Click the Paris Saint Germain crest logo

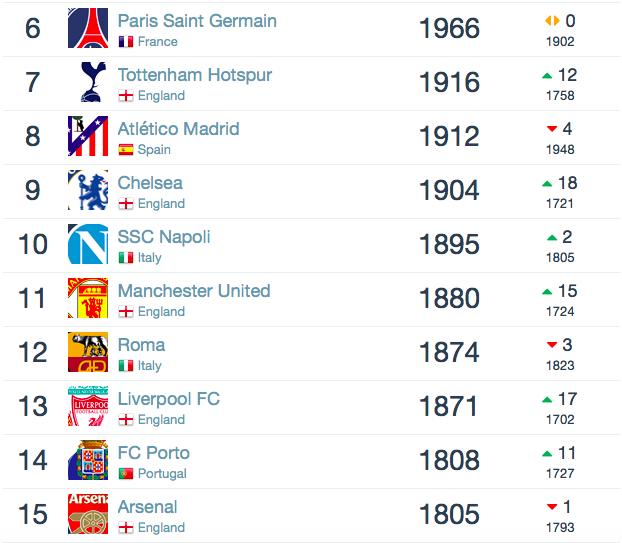coord(88,28)
